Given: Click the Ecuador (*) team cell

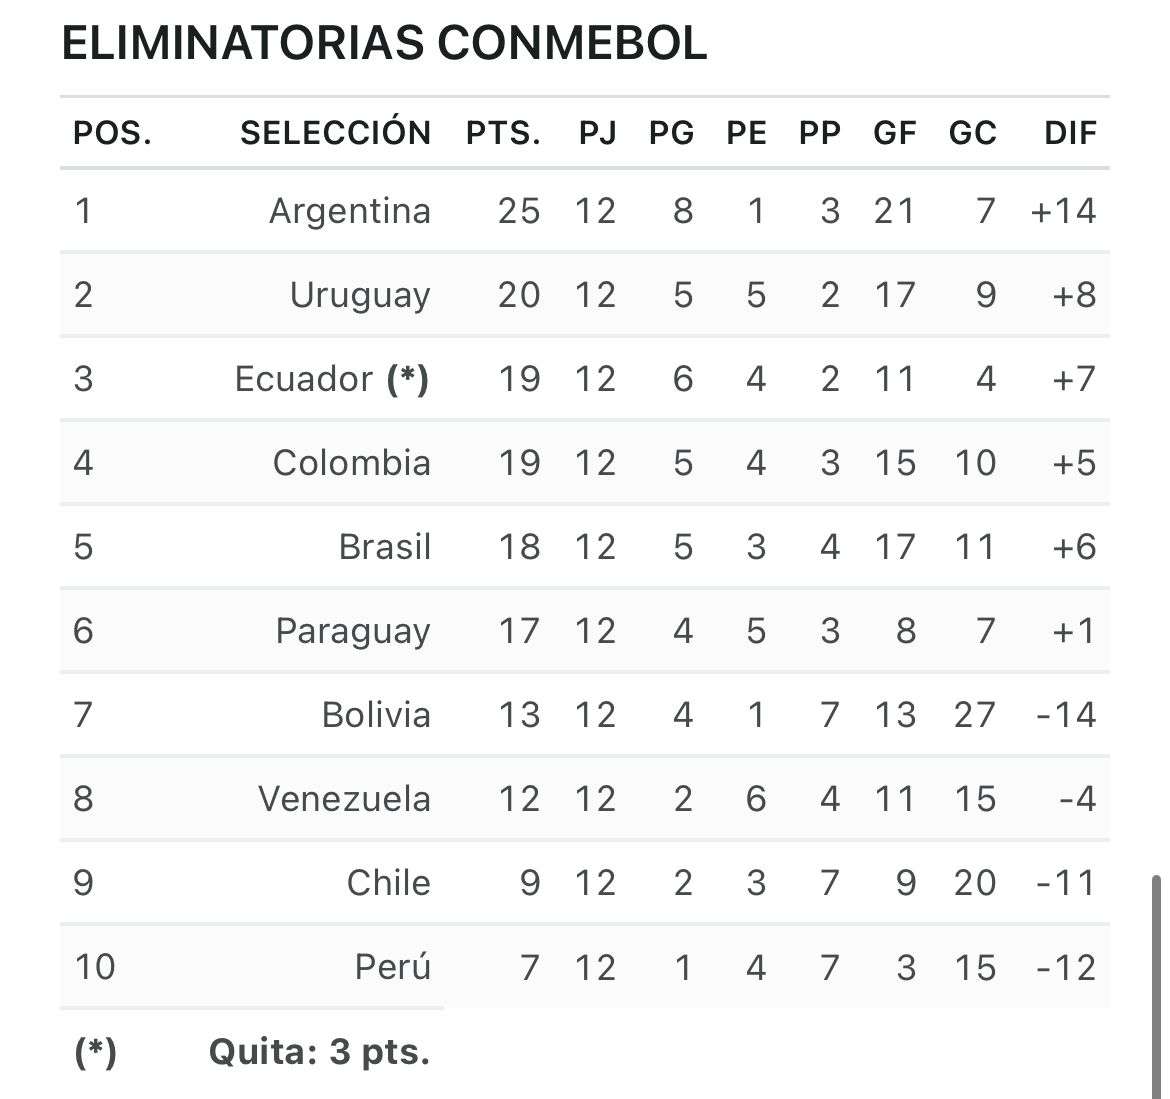Looking at the screenshot, I should pos(332,379).
